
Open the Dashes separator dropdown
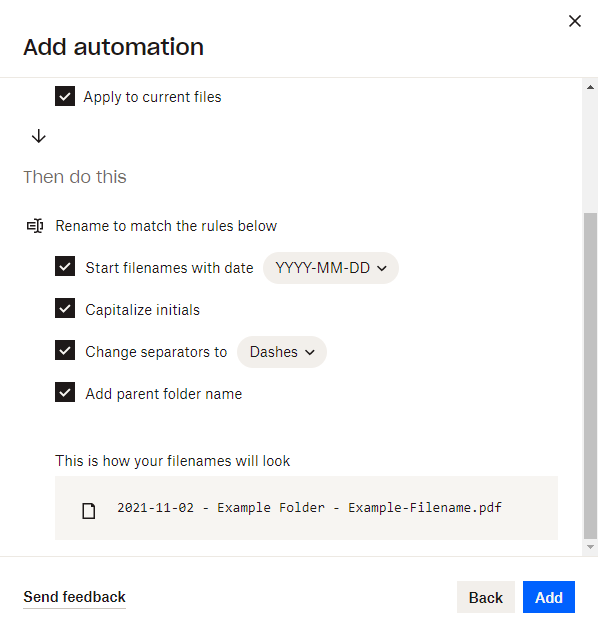[x=282, y=352]
